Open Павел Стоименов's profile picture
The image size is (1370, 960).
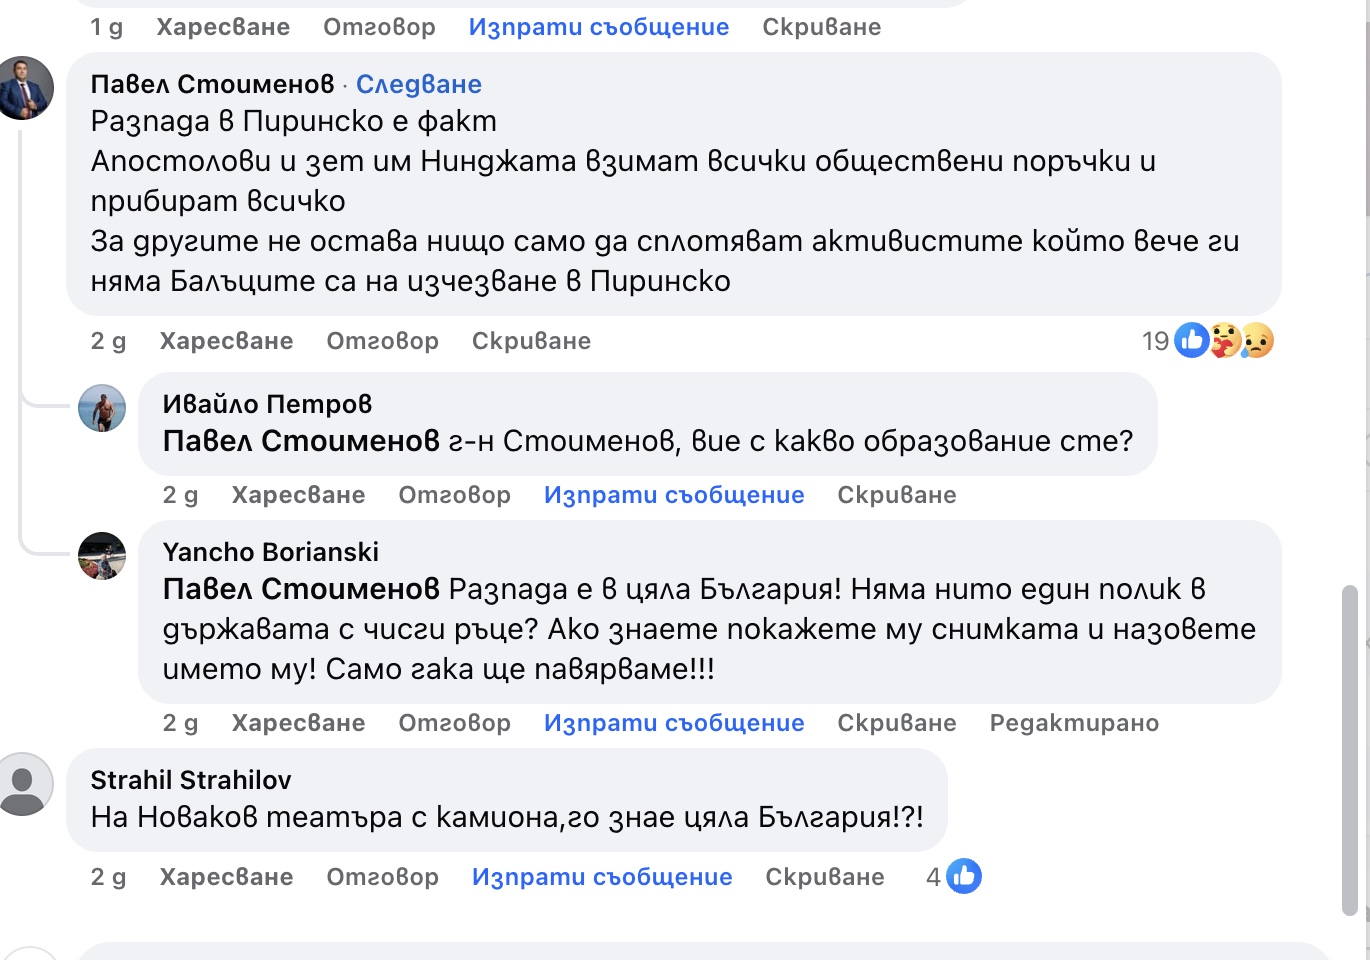(27, 88)
